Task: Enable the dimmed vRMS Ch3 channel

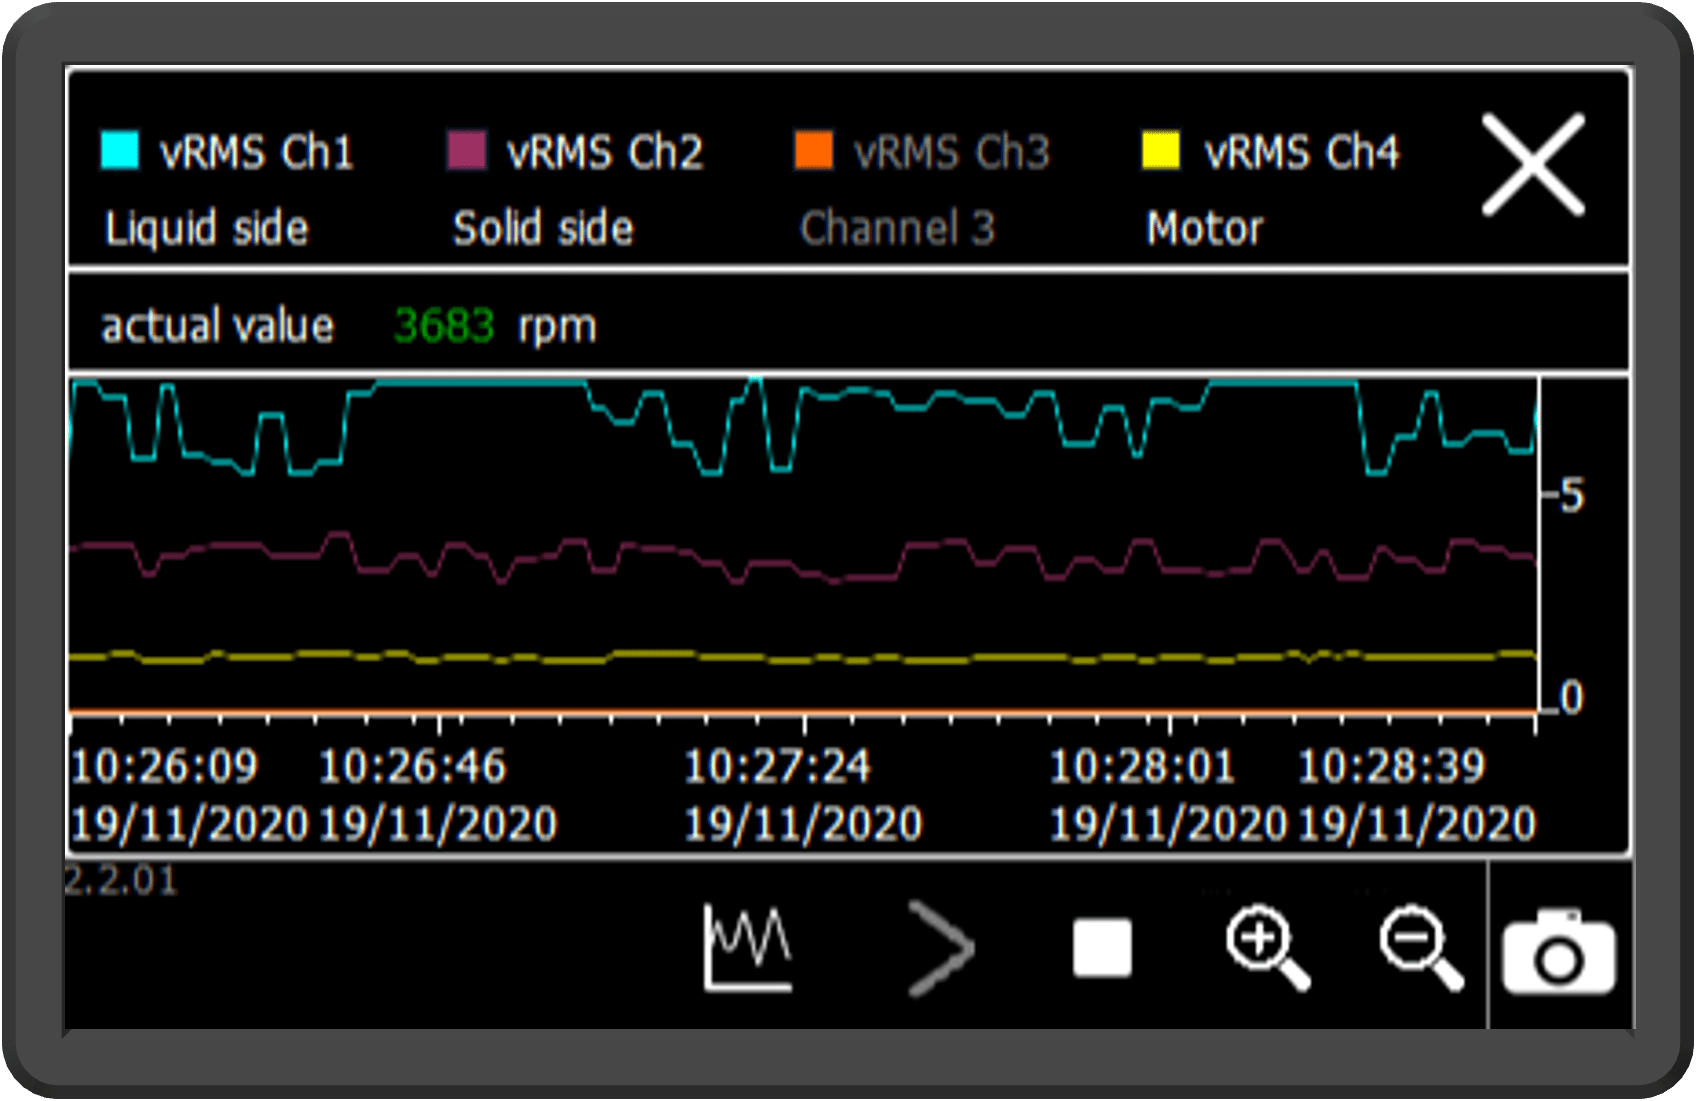Action: [x=923, y=189]
